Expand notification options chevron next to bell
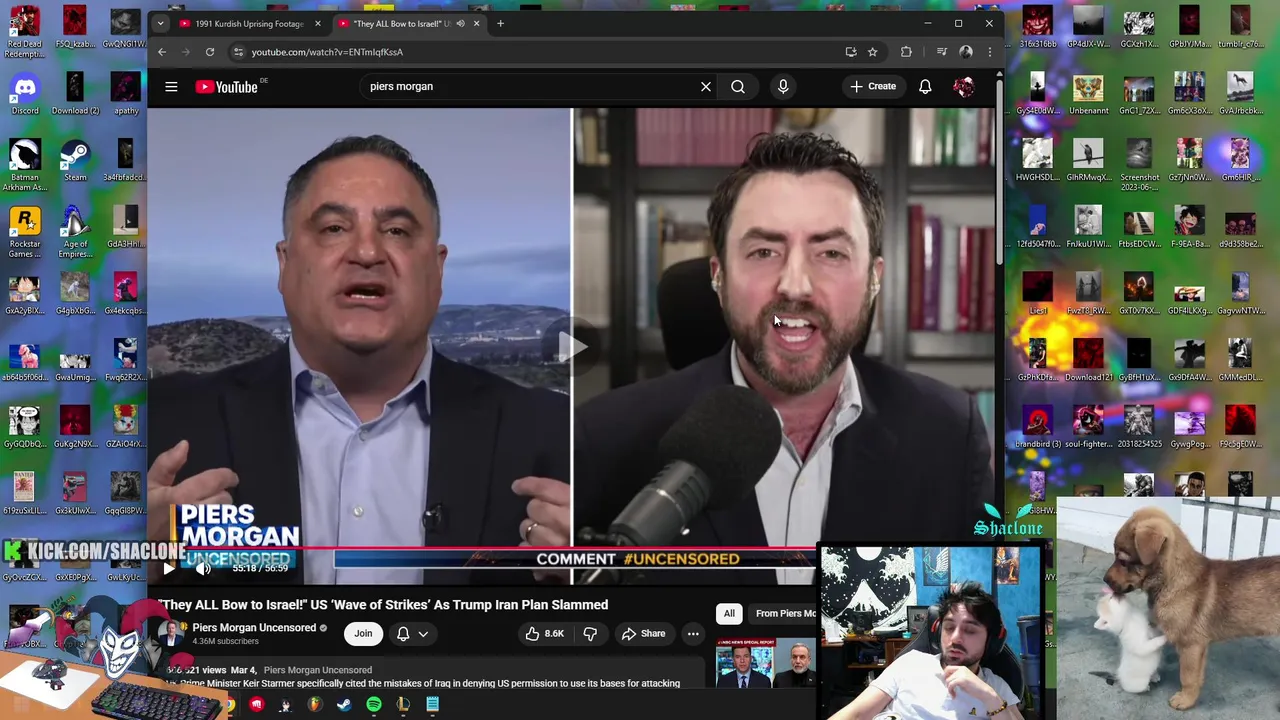This screenshot has width=1280, height=720. [423, 634]
